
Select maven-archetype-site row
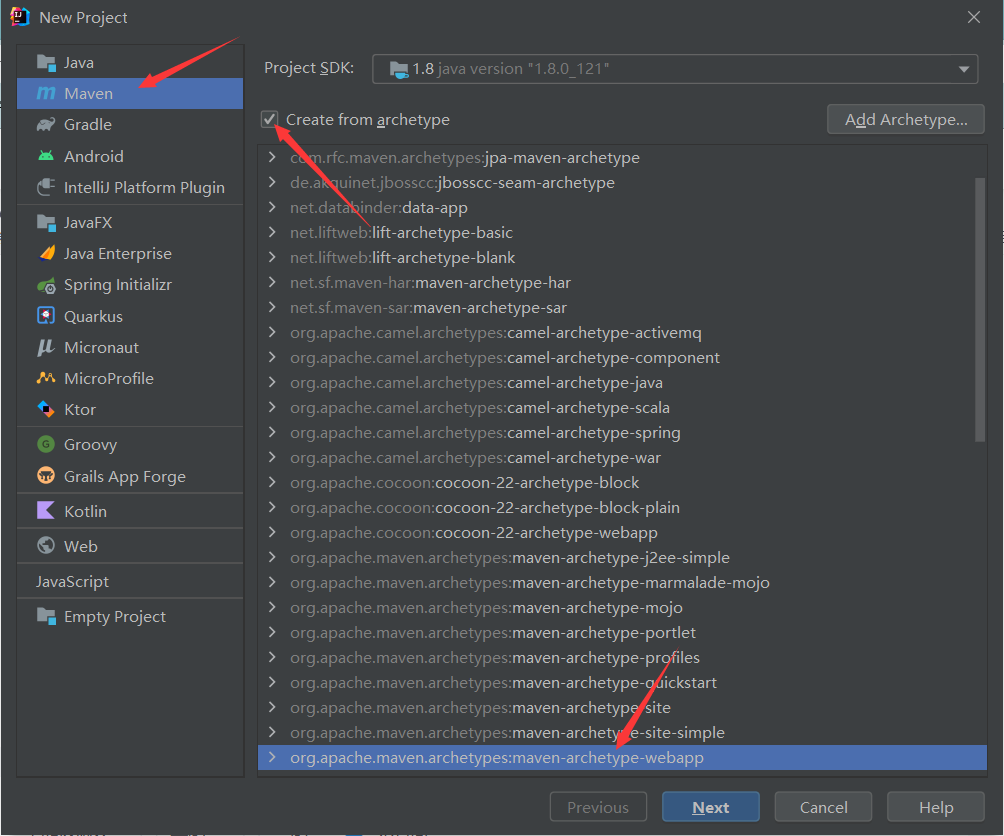pos(622,707)
